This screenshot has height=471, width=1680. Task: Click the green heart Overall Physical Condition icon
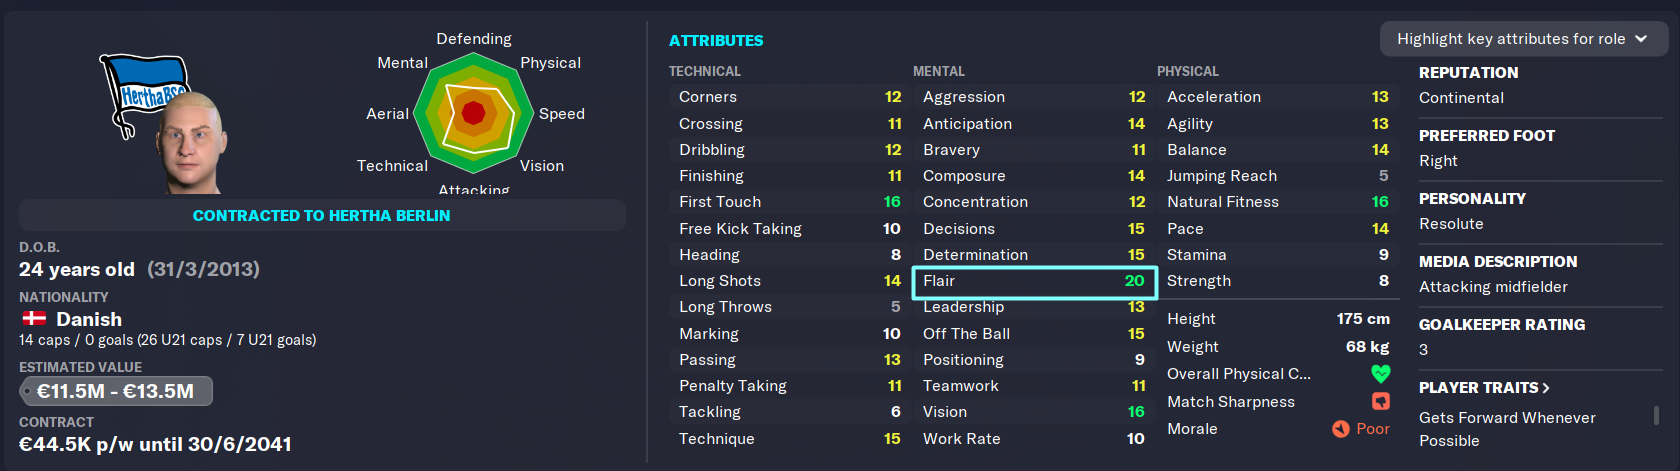[1381, 374]
